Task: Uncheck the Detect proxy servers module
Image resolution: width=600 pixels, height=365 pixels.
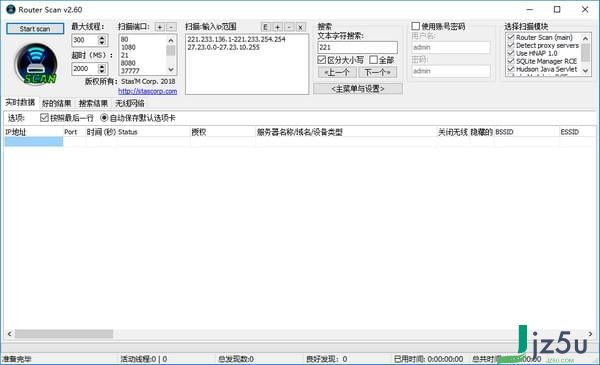Action: tap(511, 45)
